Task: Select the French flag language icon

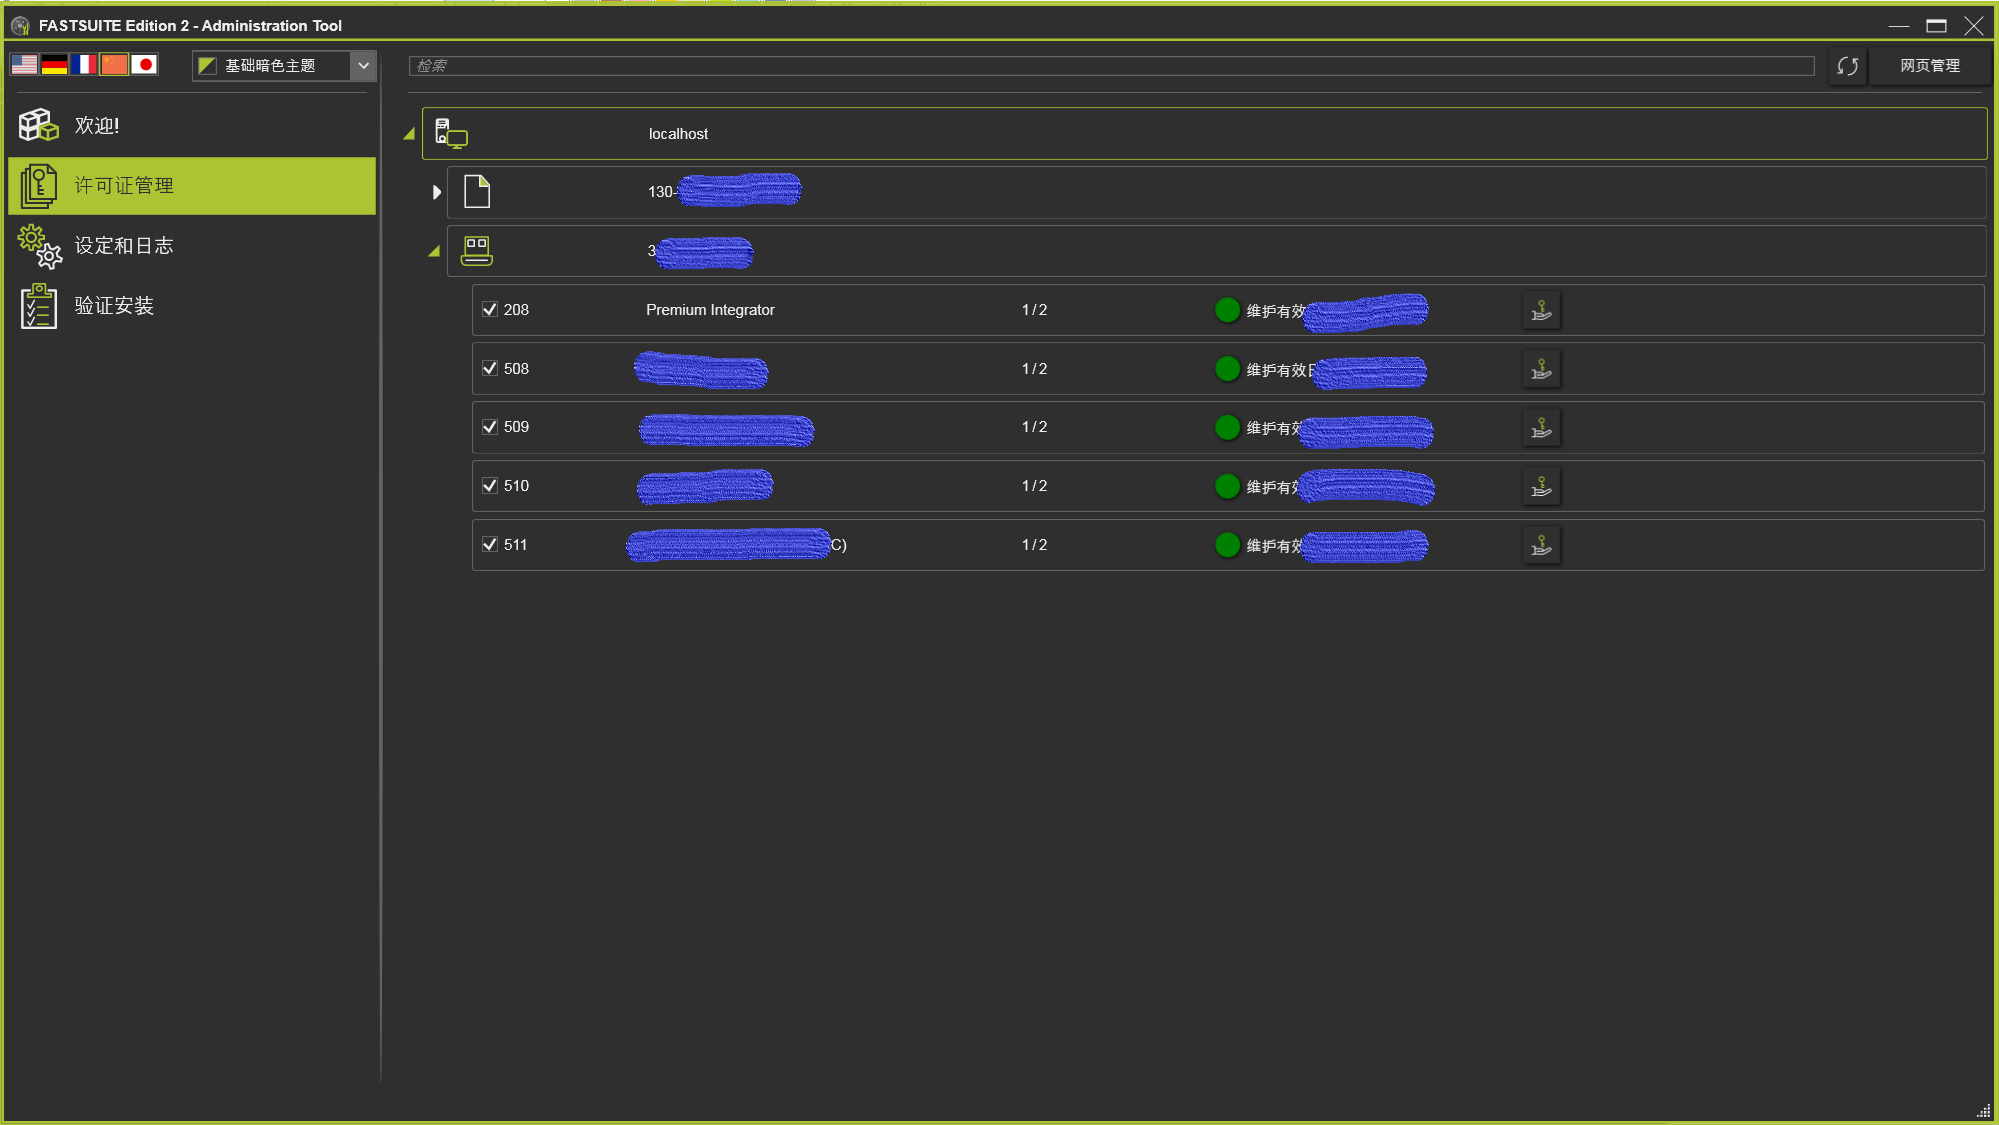Action: coord(84,65)
